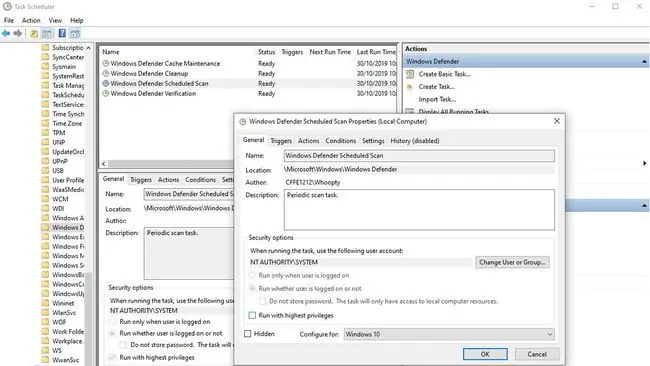The width and height of the screenshot is (650, 366).
Task: Click the clock icon of Windows Defender Cache Maintenance
Action: pyautogui.click(x=106, y=63)
